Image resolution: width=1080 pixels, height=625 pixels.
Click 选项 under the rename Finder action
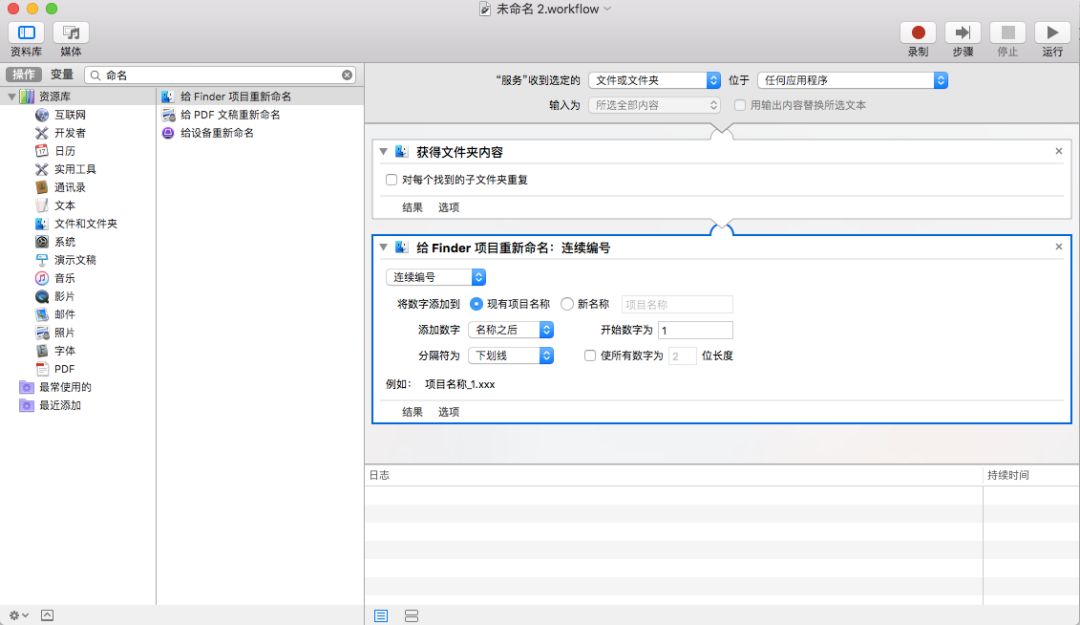(x=448, y=412)
